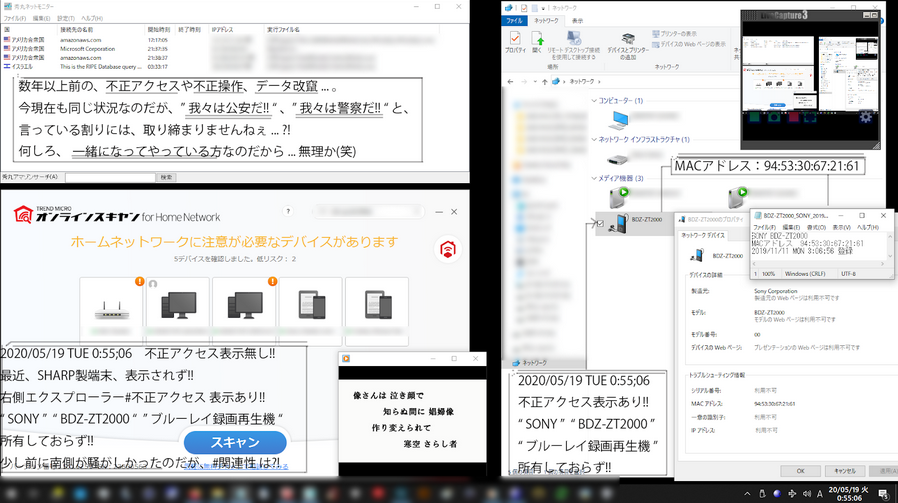The width and height of the screenshot is (898, 503).
Task: Select the router icon under infrastructure
Action: 618,159
